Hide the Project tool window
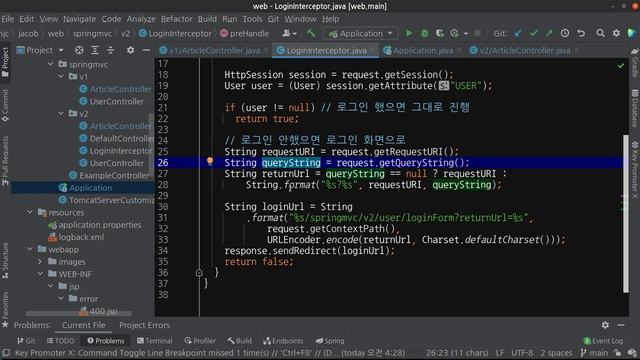640x360 pixels. click(146, 50)
